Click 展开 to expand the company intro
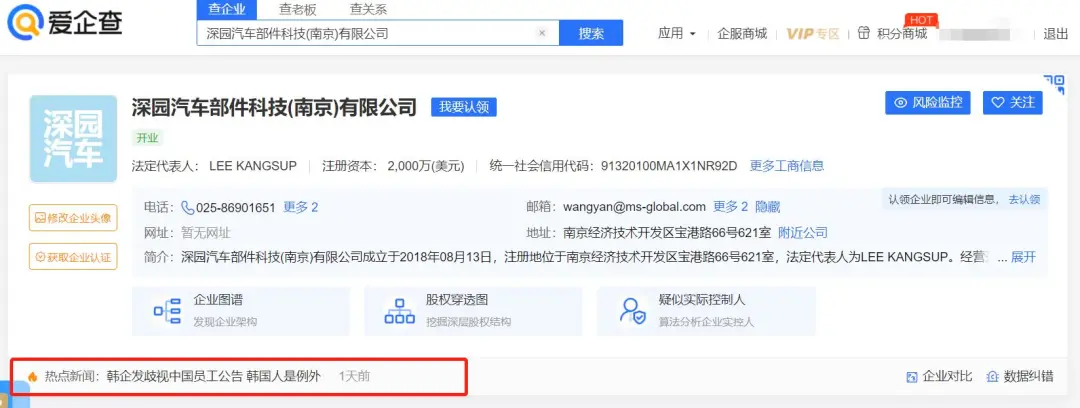This screenshot has height=408, width=1080. pos(1023,257)
